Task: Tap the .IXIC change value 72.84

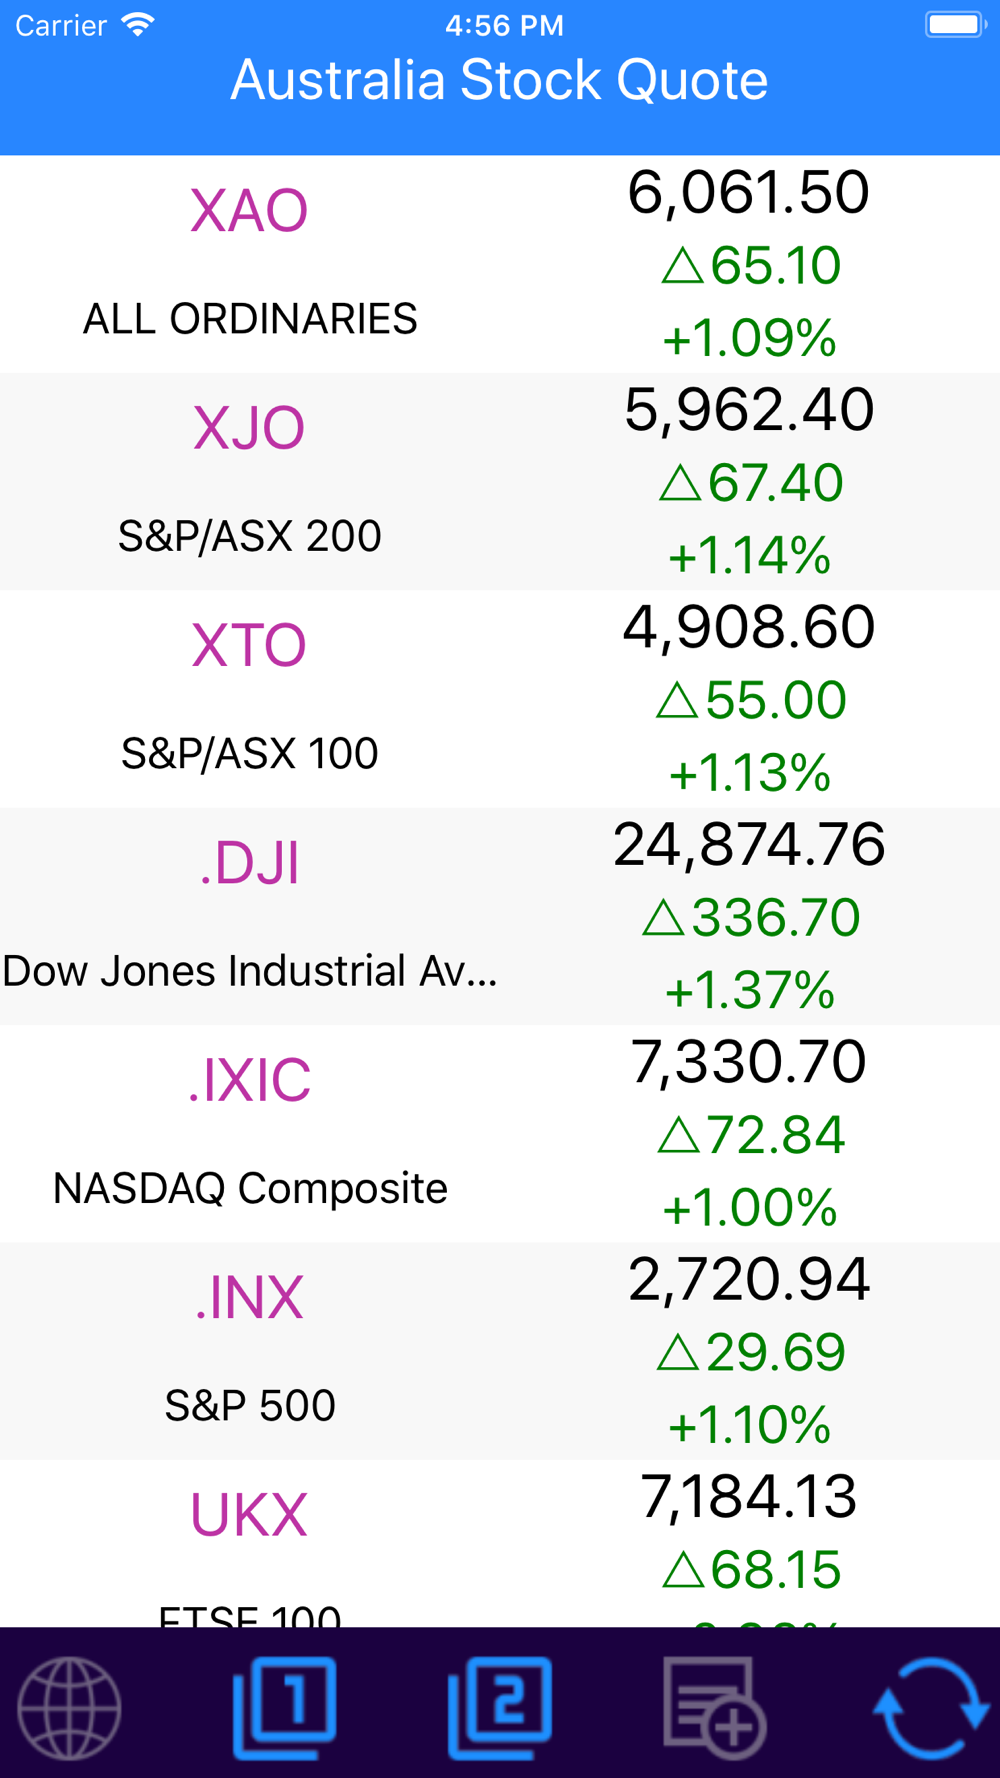Action: (x=775, y=1135)
